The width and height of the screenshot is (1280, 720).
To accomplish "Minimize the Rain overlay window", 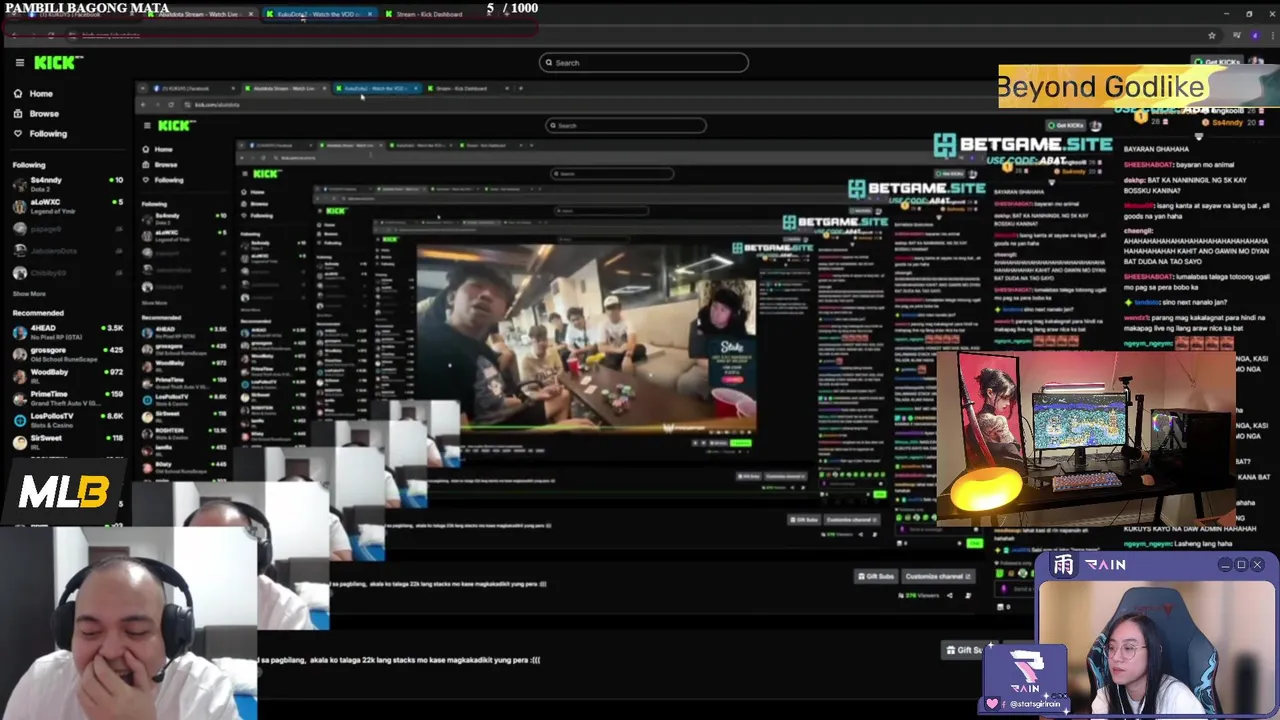I will 1225,565.
